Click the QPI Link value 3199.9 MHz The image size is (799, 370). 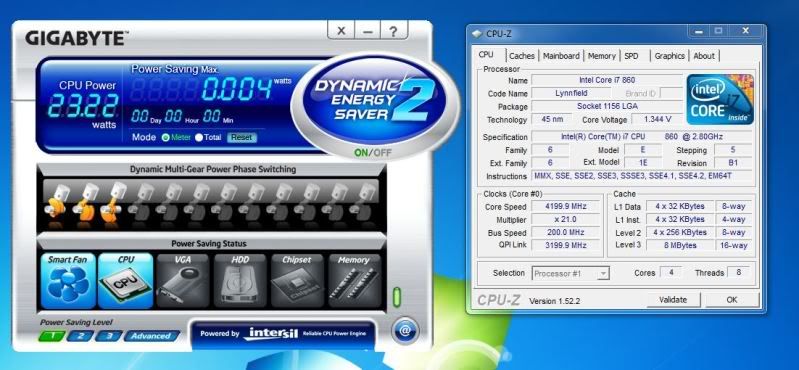pyautogui.click(x=566, y=245)
